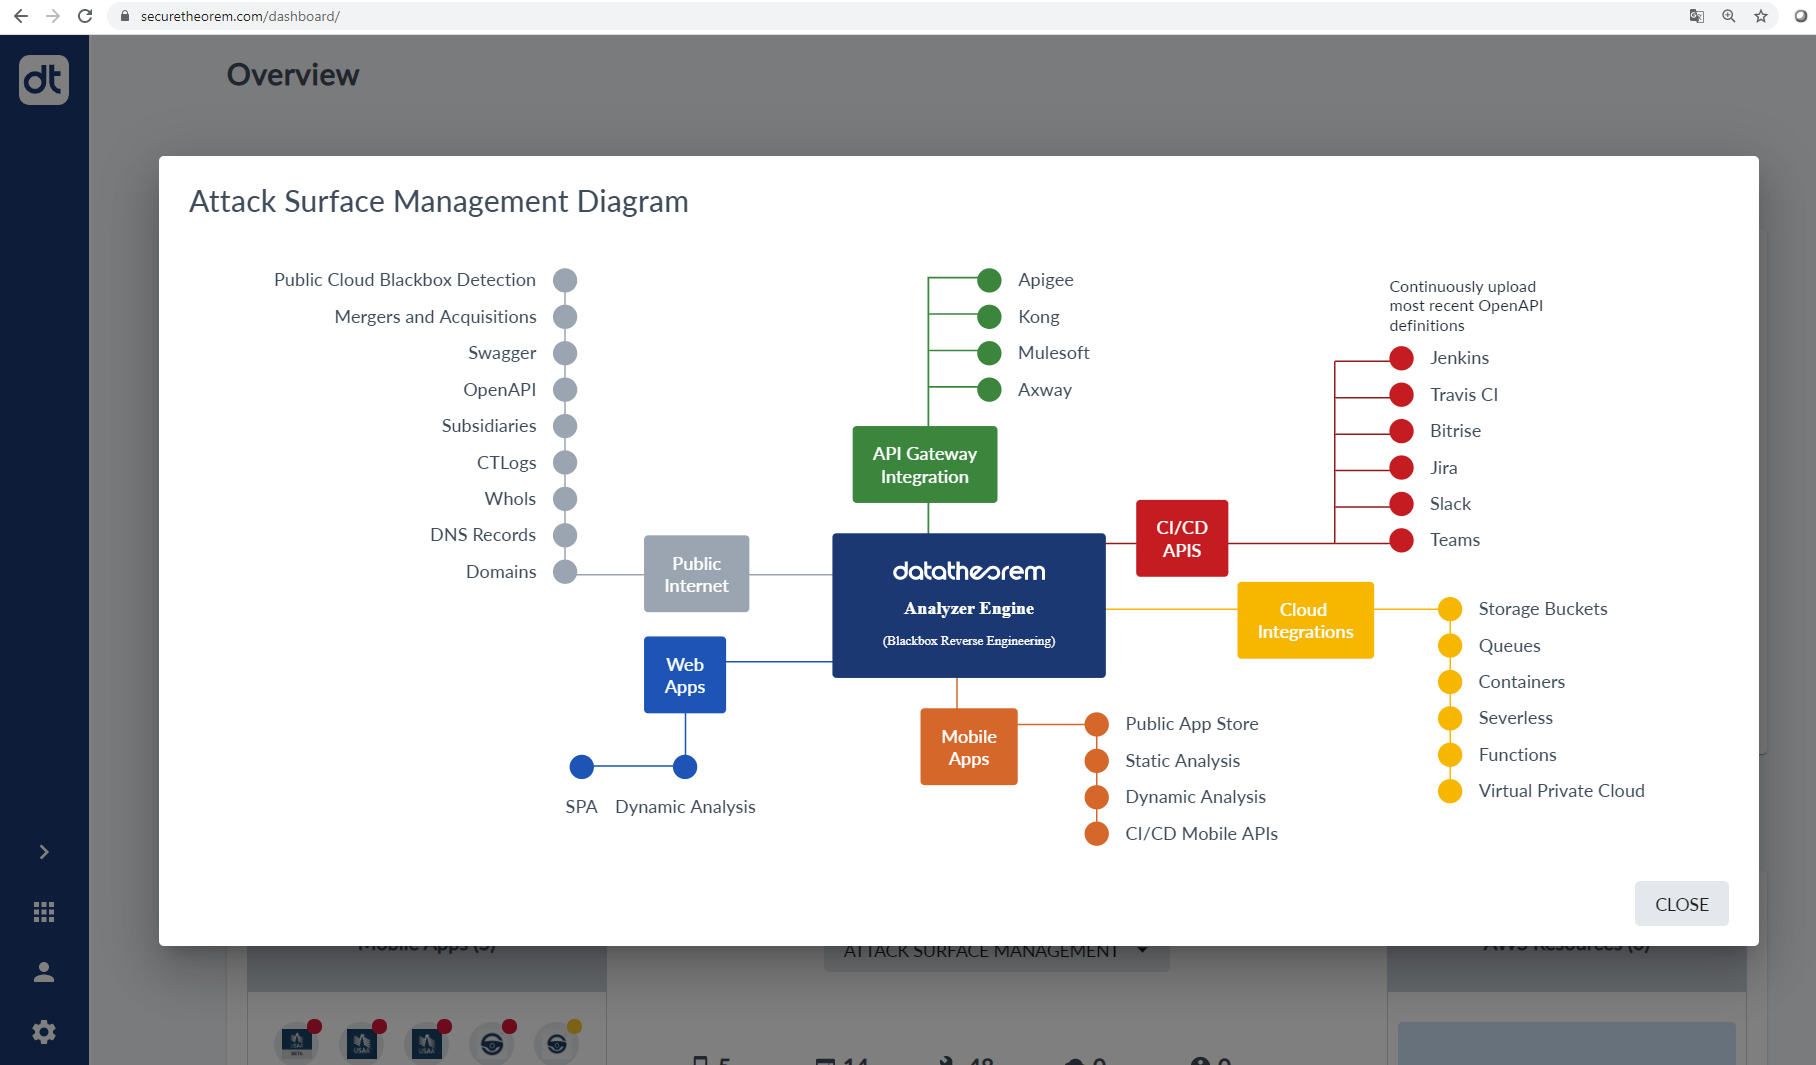Click the blue SPA node
Viewport: 1816px width, 1065px height.
(581, 767)
